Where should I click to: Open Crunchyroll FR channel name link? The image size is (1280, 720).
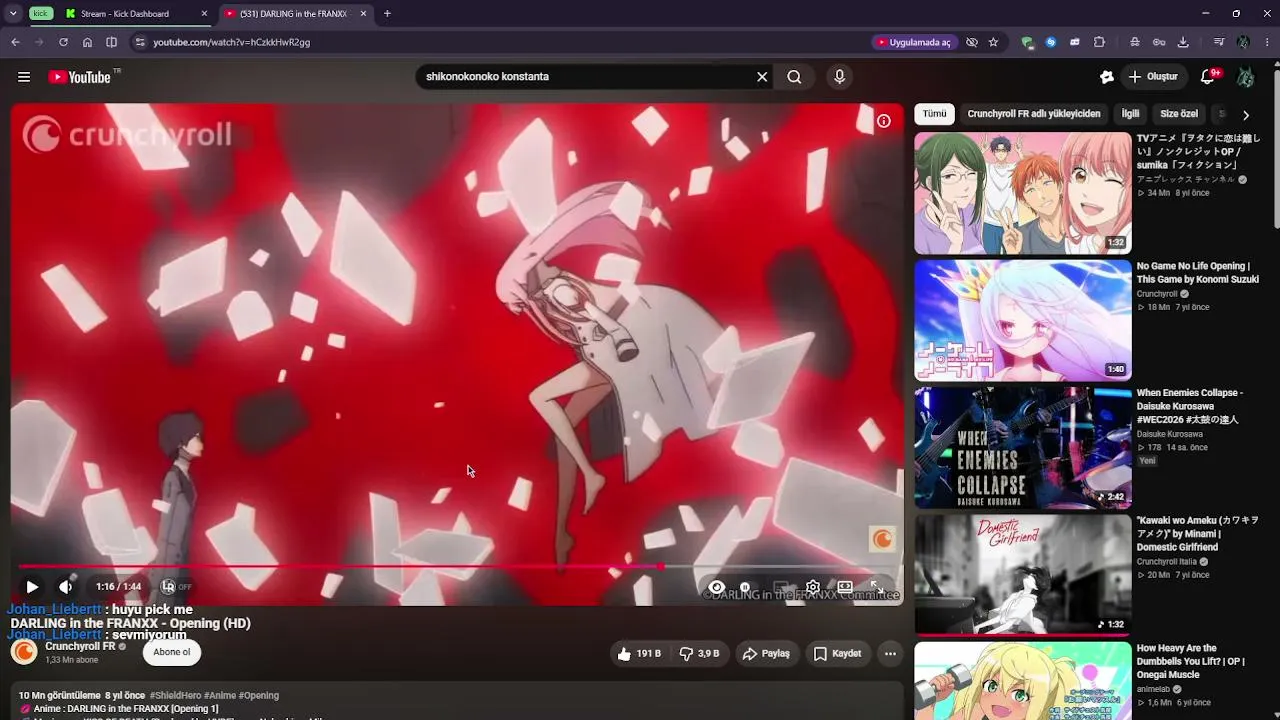coord(80,647)
